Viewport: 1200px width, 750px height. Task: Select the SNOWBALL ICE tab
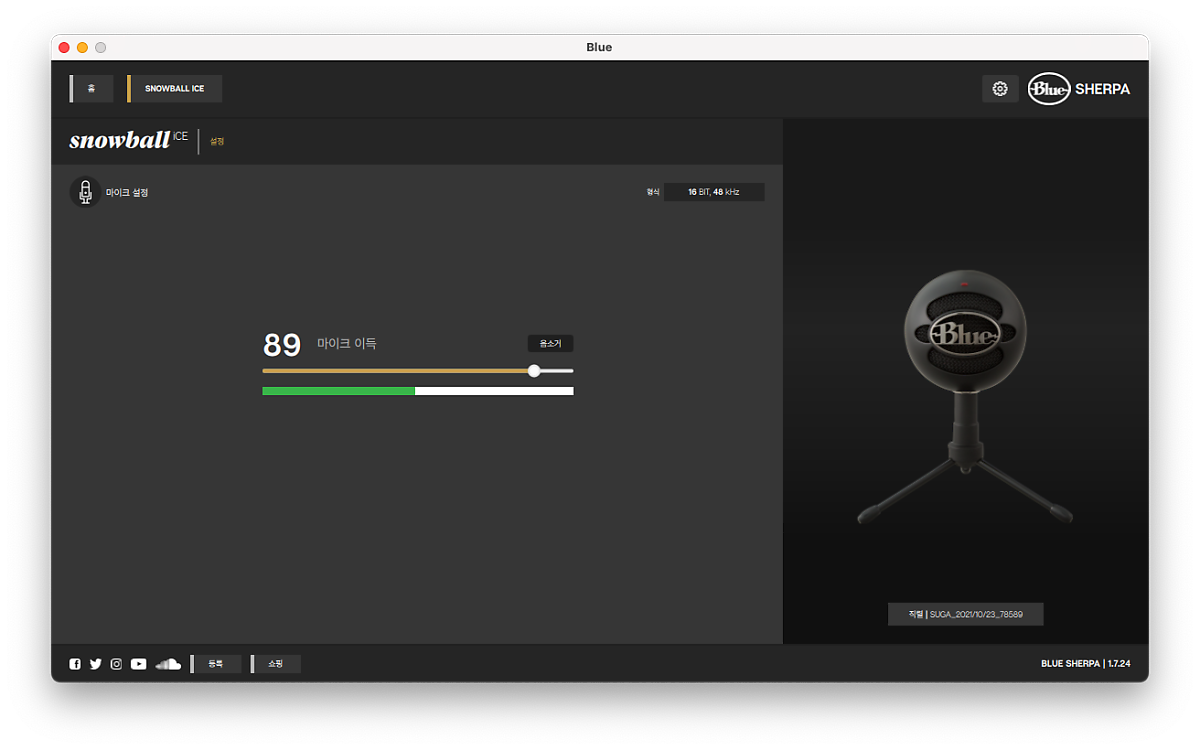point(174,89)
